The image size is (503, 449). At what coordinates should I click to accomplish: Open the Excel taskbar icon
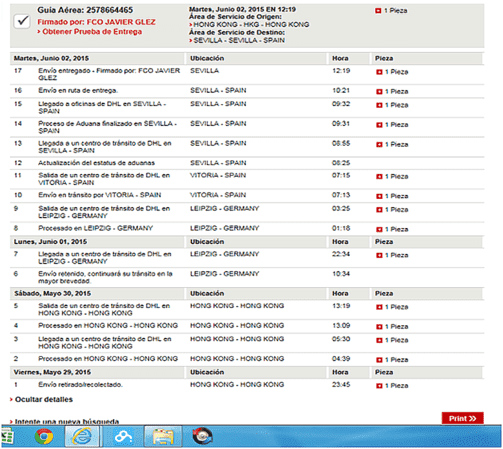(x=7, y=436)
